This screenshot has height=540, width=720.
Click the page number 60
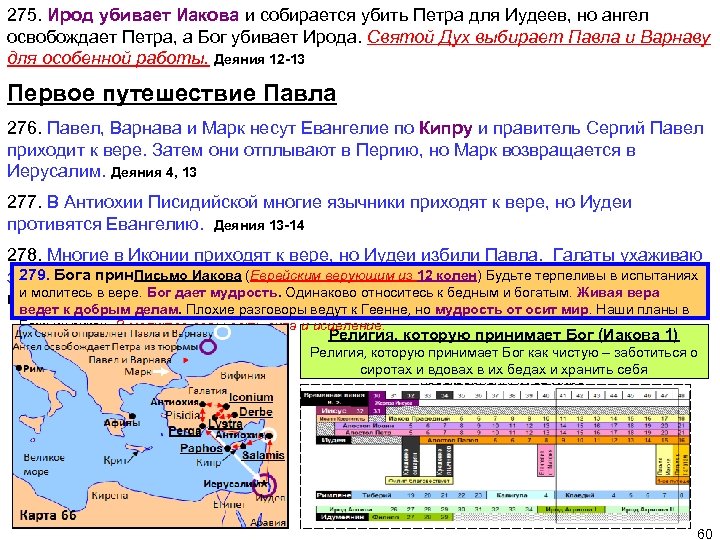[705, 534]
